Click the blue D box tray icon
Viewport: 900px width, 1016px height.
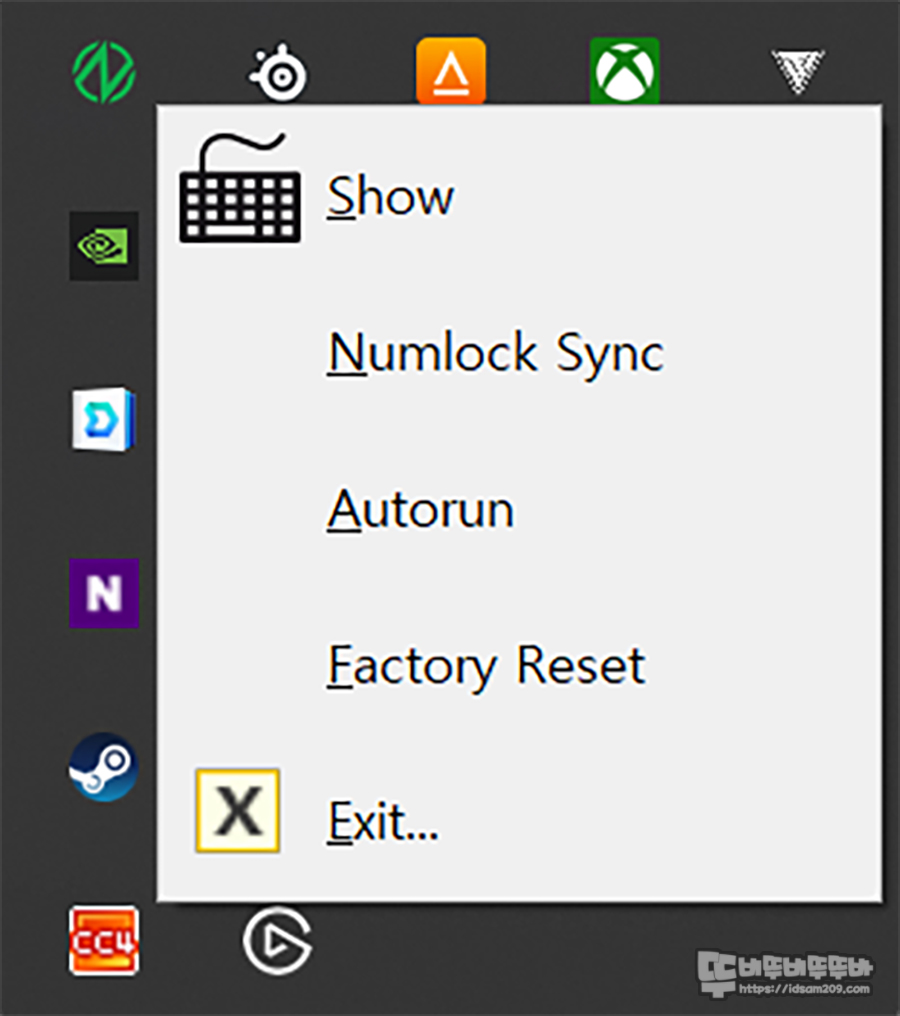click(x=104, y=419)
